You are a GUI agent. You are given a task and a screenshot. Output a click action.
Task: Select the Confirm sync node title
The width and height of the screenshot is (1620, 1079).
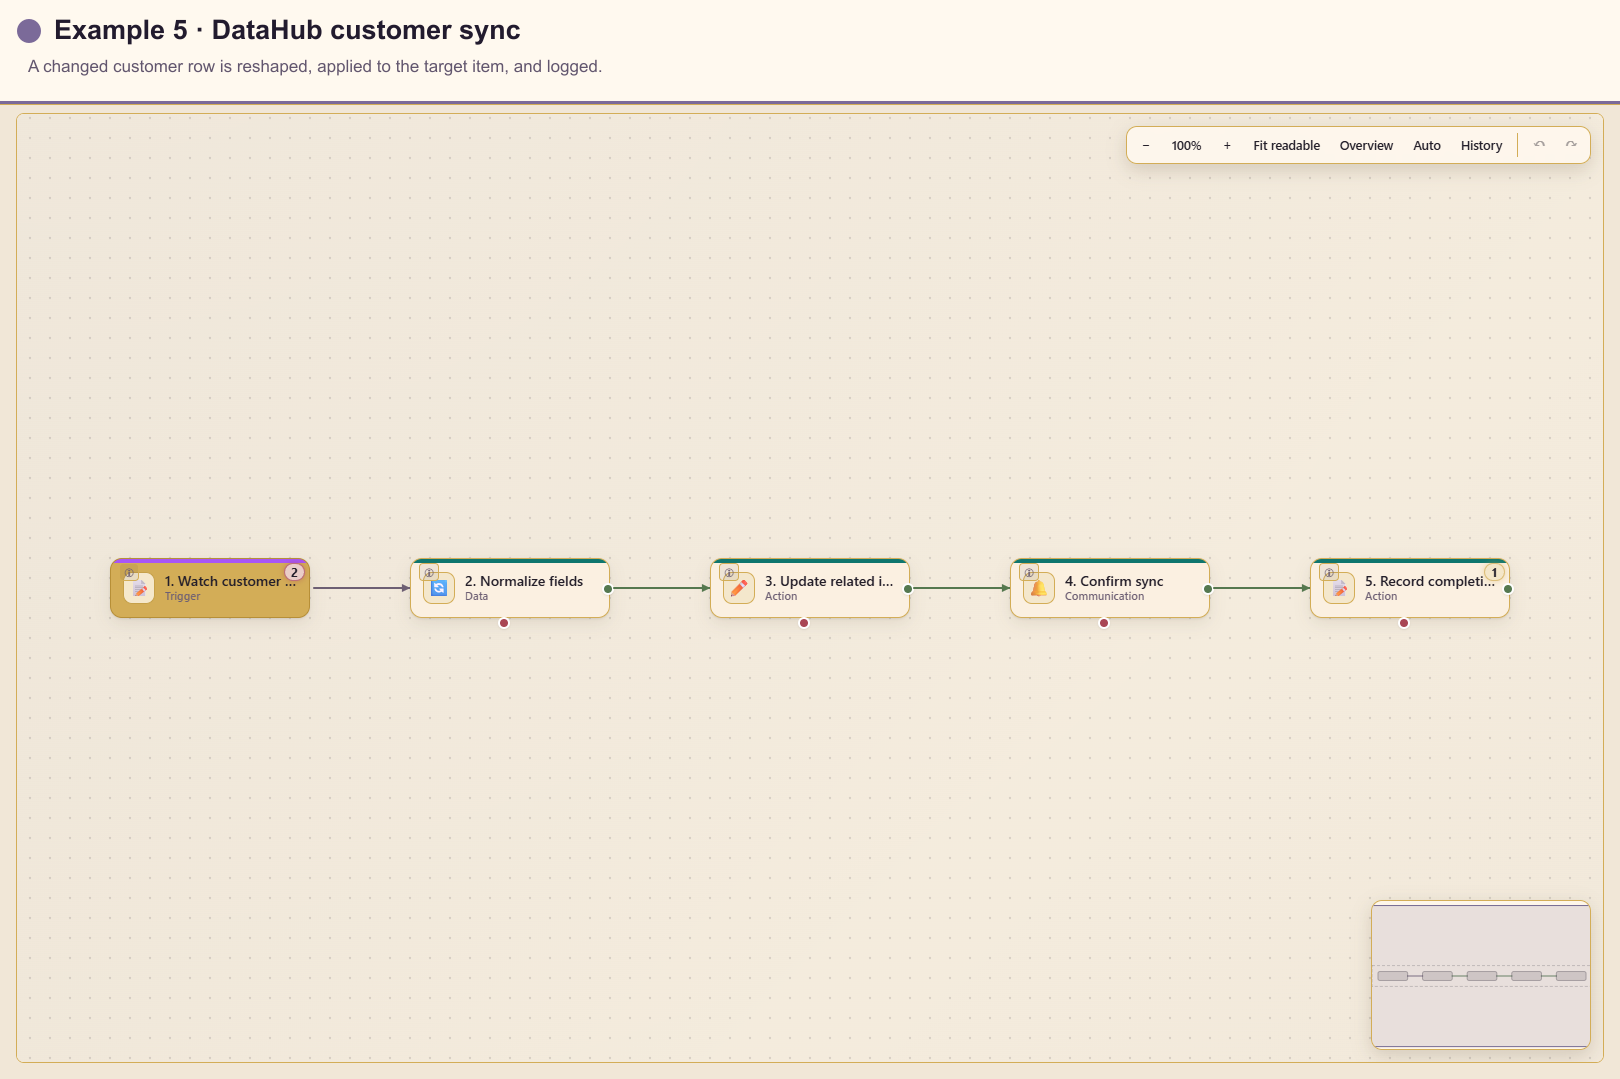coord(1114,581)
